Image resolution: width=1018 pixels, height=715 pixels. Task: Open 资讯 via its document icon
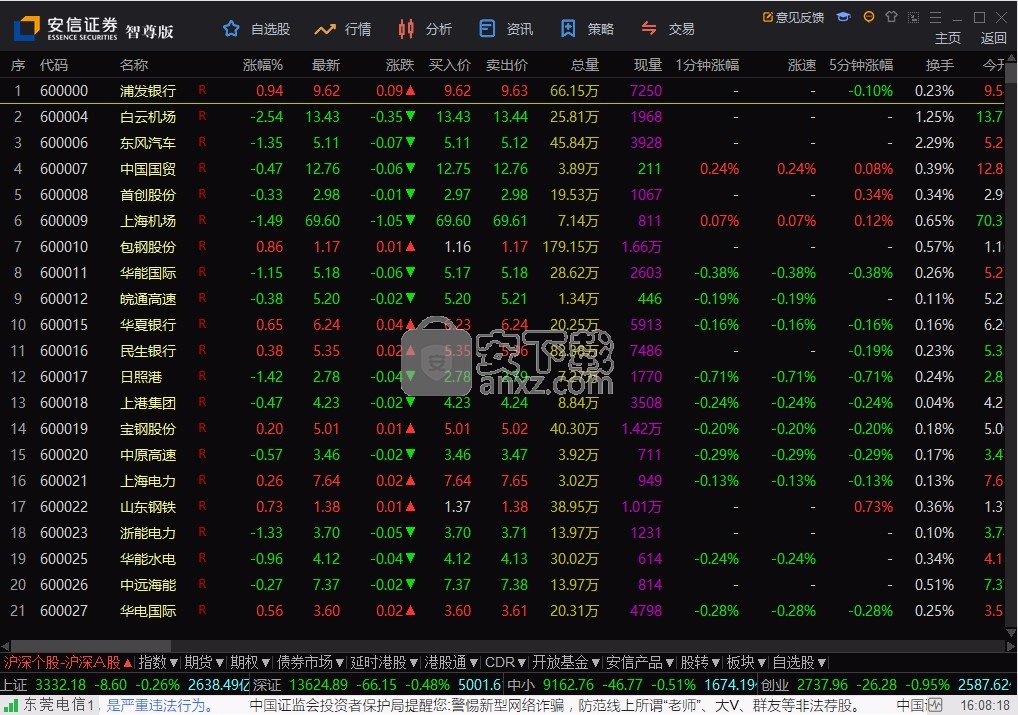click(487, 29)
